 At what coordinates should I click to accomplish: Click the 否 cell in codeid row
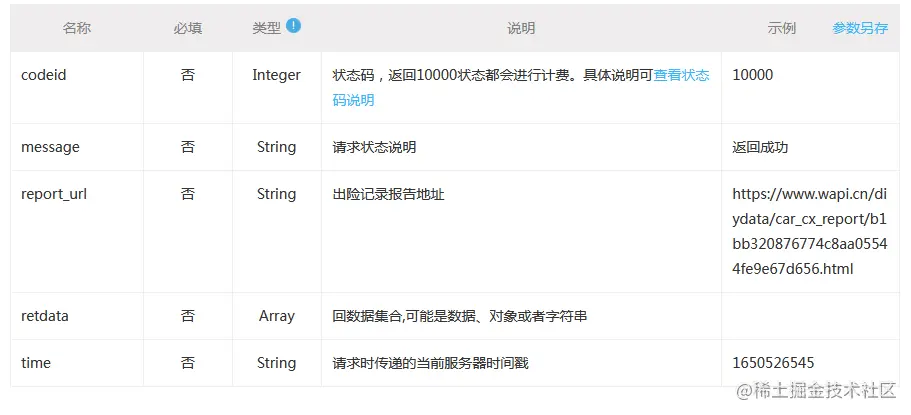[188, 75]
